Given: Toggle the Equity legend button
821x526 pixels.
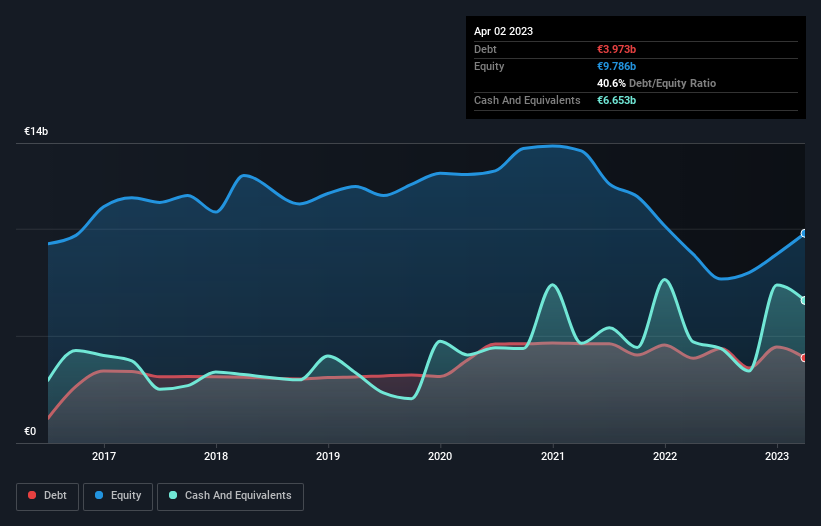Looking at the screenshot, I should 118,496.
